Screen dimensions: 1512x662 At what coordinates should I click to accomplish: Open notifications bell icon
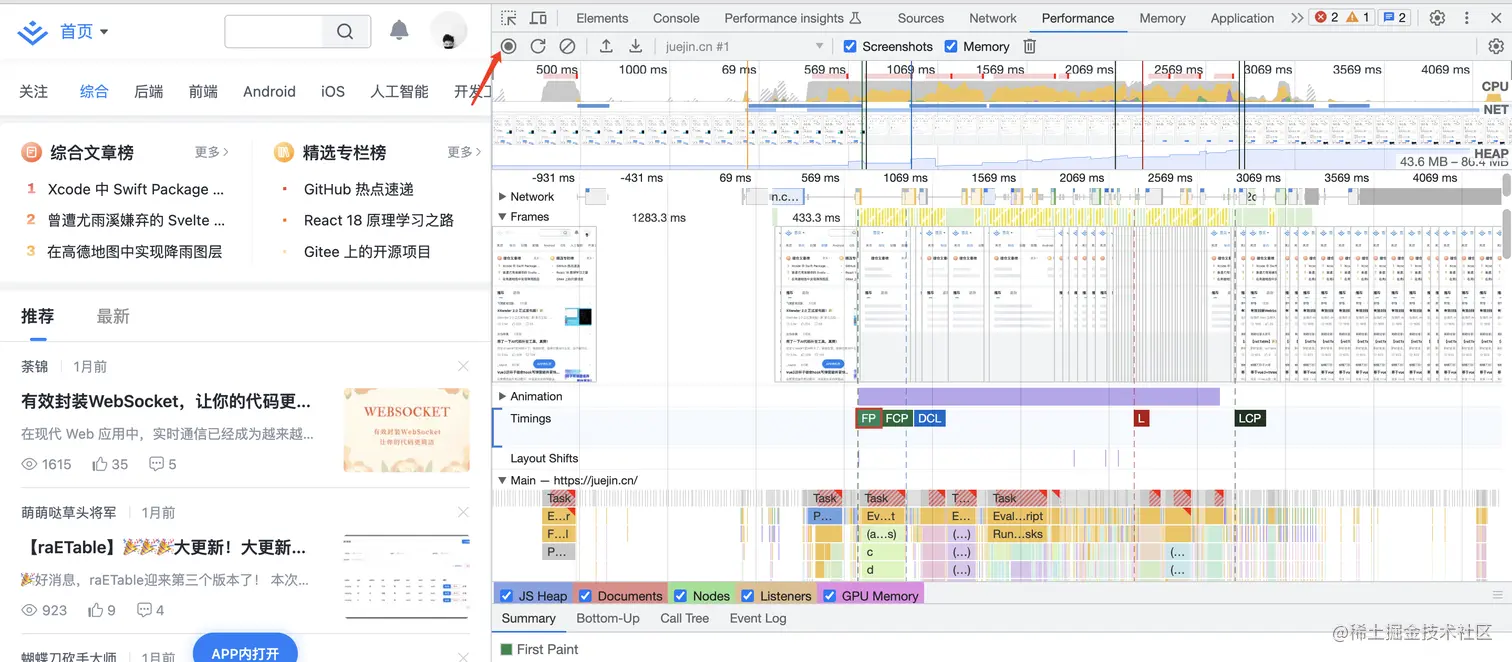399,30
